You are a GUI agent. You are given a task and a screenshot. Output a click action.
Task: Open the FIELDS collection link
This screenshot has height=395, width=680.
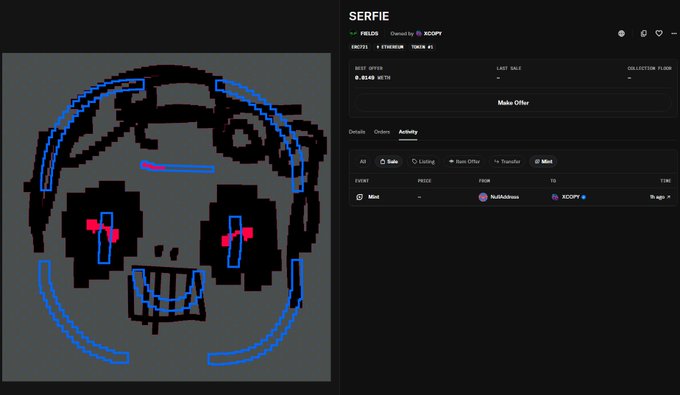pos(369,33)
